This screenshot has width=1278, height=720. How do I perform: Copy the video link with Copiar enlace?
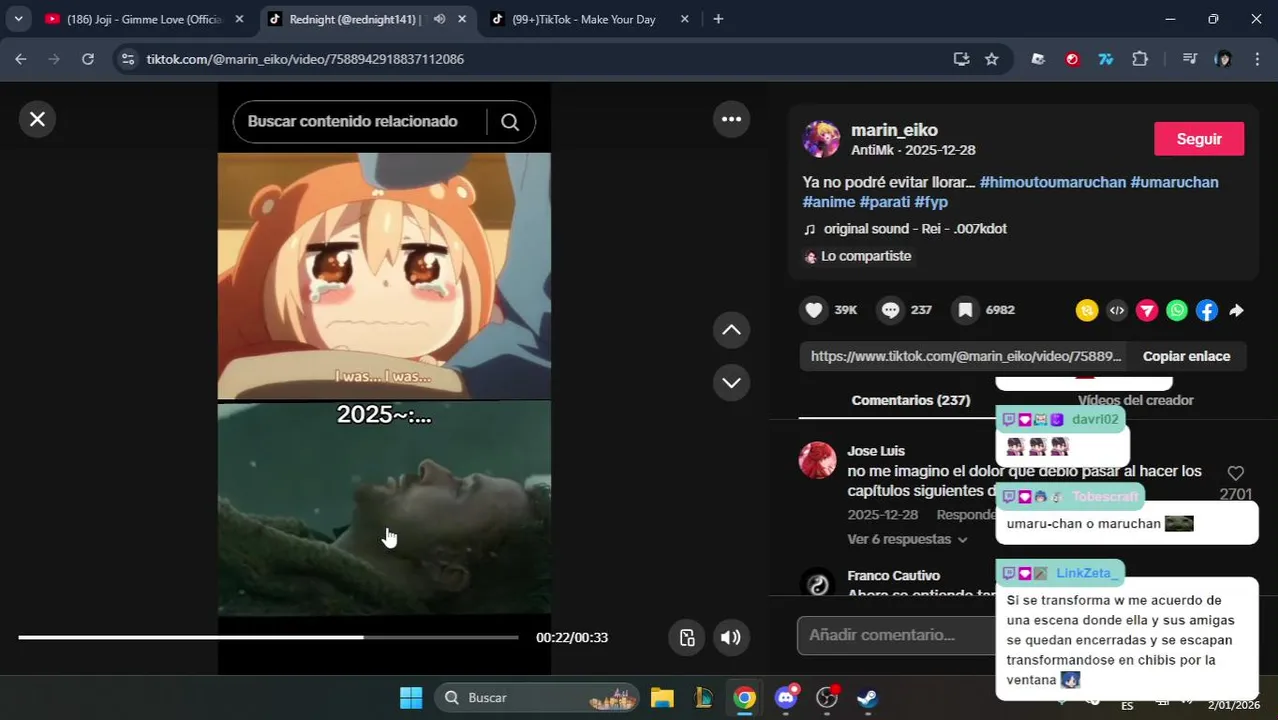[1186, 356]
